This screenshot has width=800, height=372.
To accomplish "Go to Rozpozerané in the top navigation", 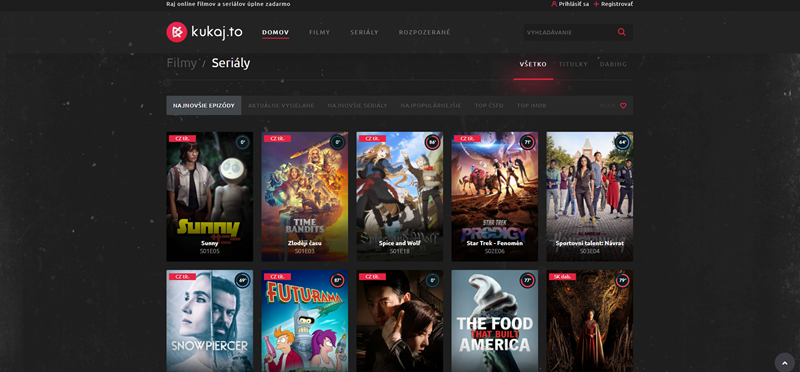I will coord(424,33).
